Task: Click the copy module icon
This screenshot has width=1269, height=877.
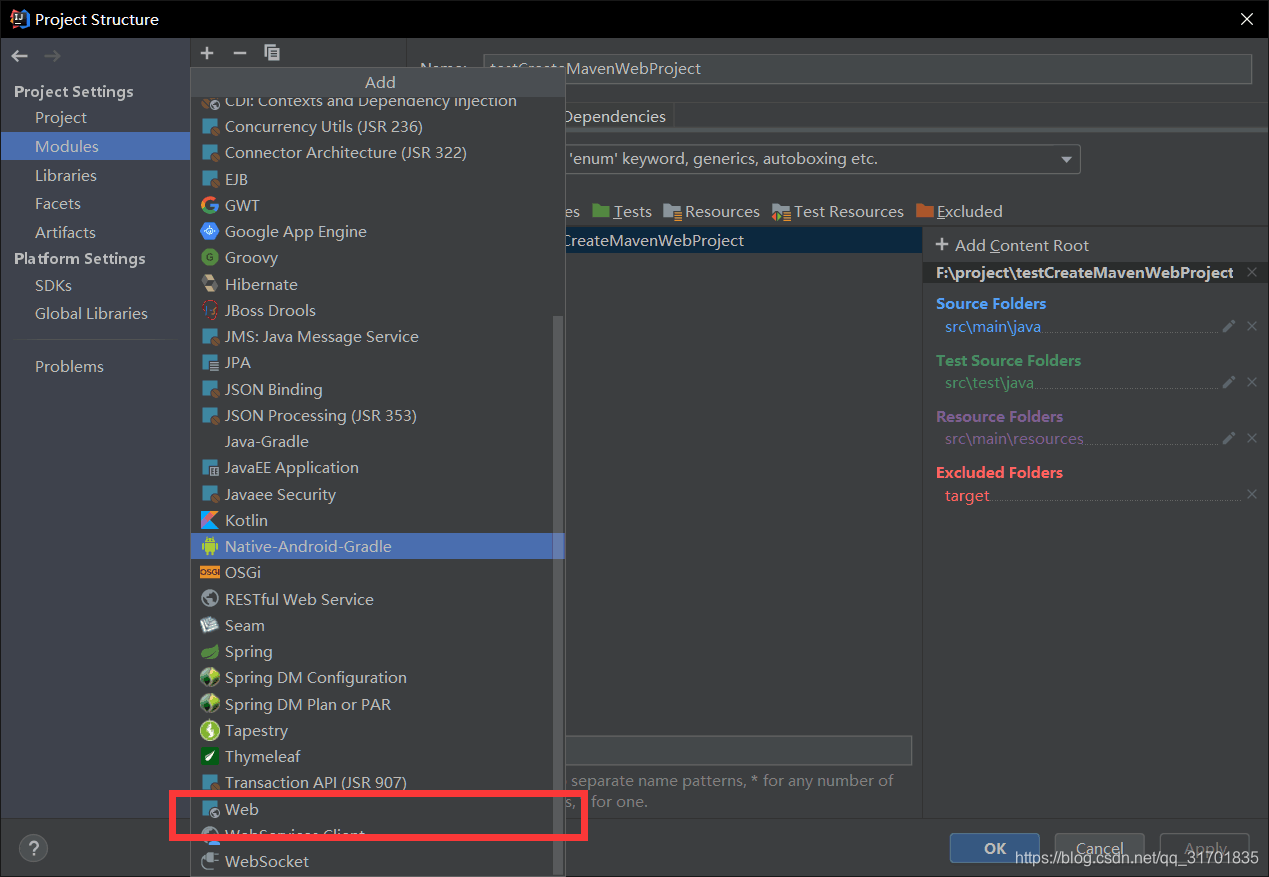Action: [x=272, y=53]
